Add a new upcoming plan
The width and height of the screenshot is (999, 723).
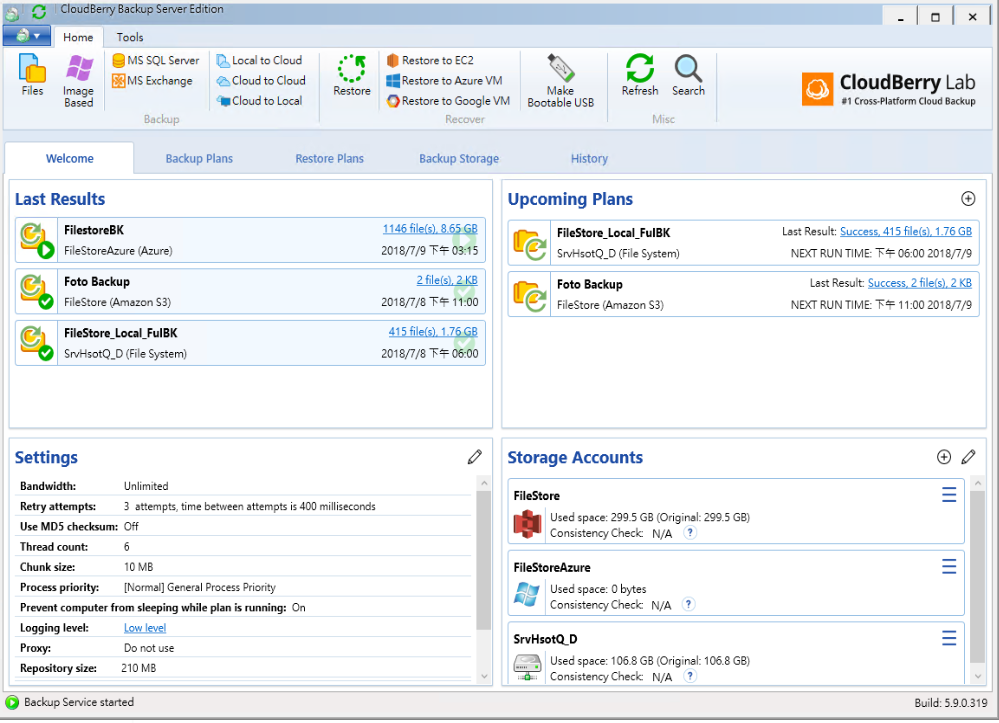point(968,199)
